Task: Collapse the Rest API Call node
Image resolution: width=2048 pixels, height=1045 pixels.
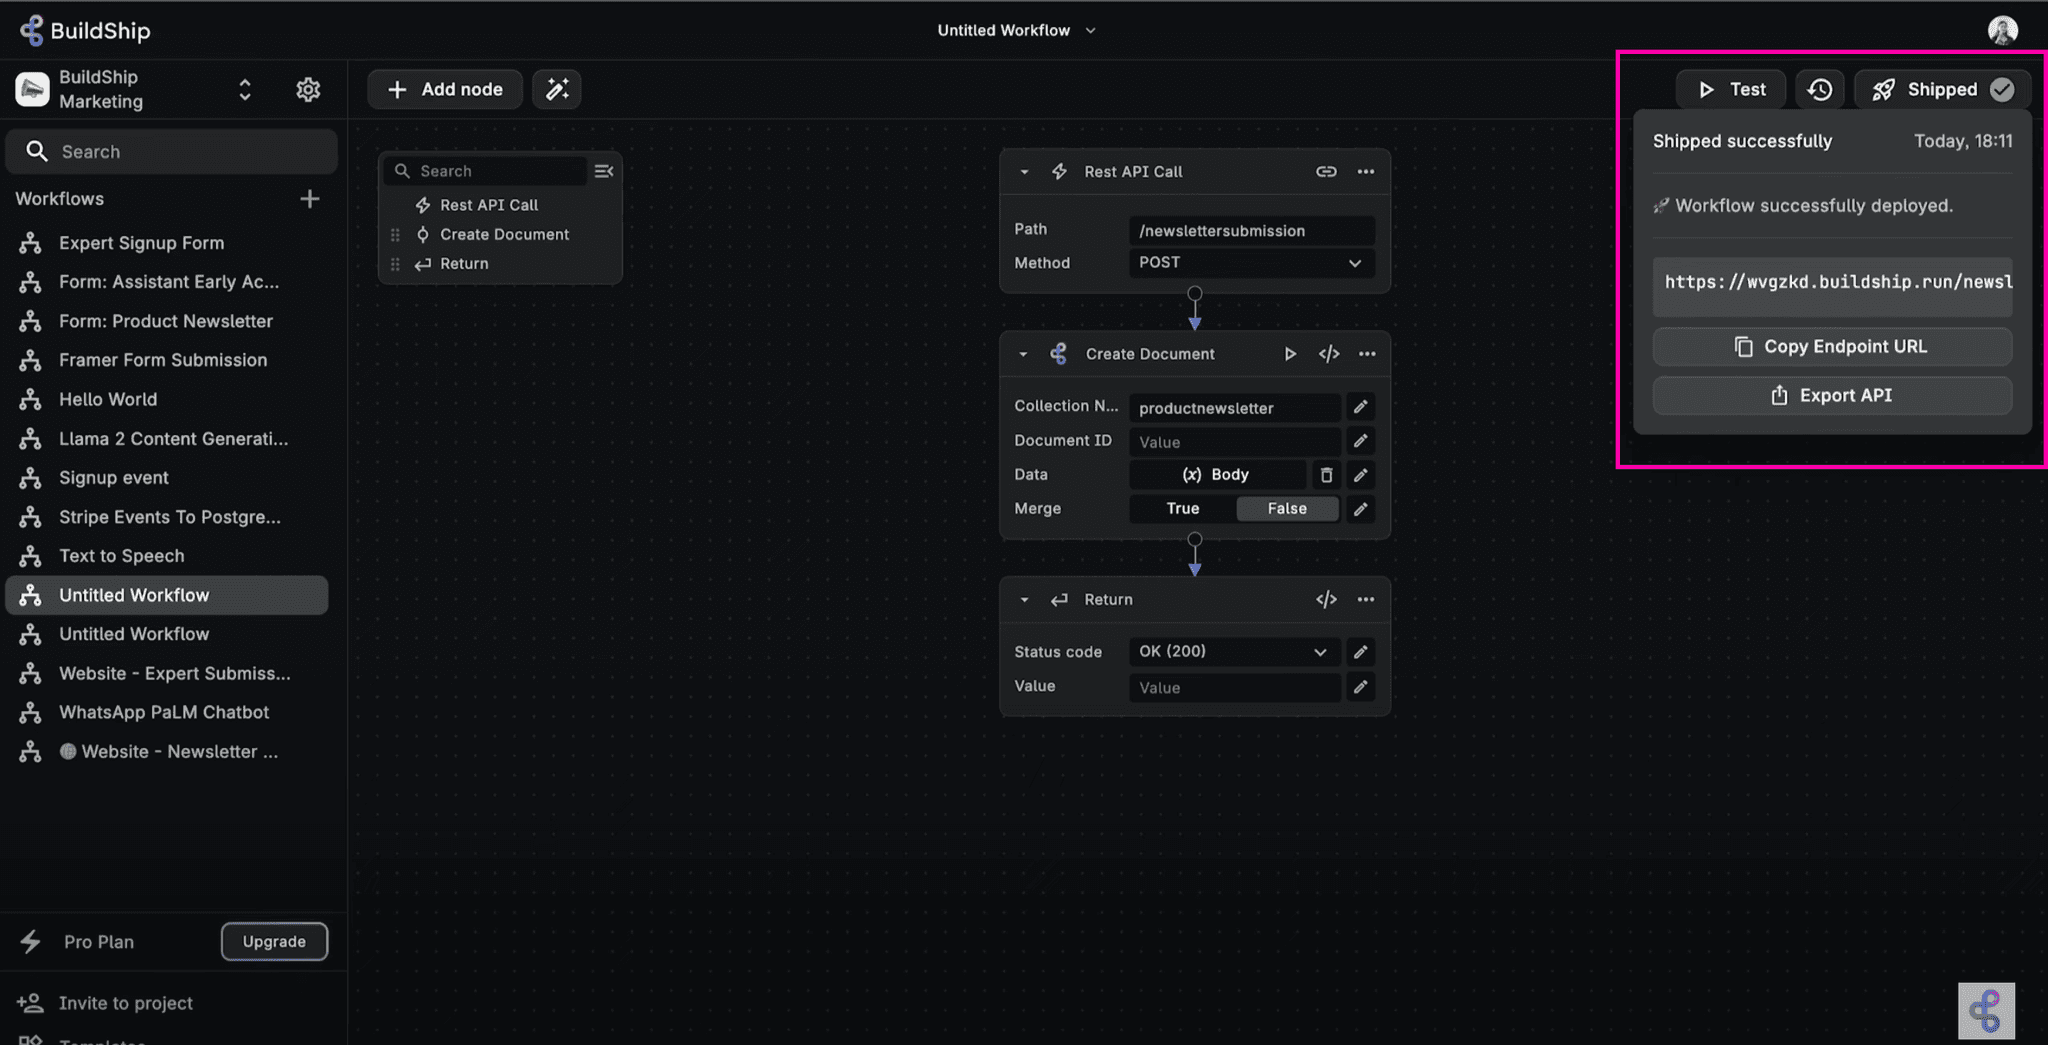Action: click(x=1024, y=171)
